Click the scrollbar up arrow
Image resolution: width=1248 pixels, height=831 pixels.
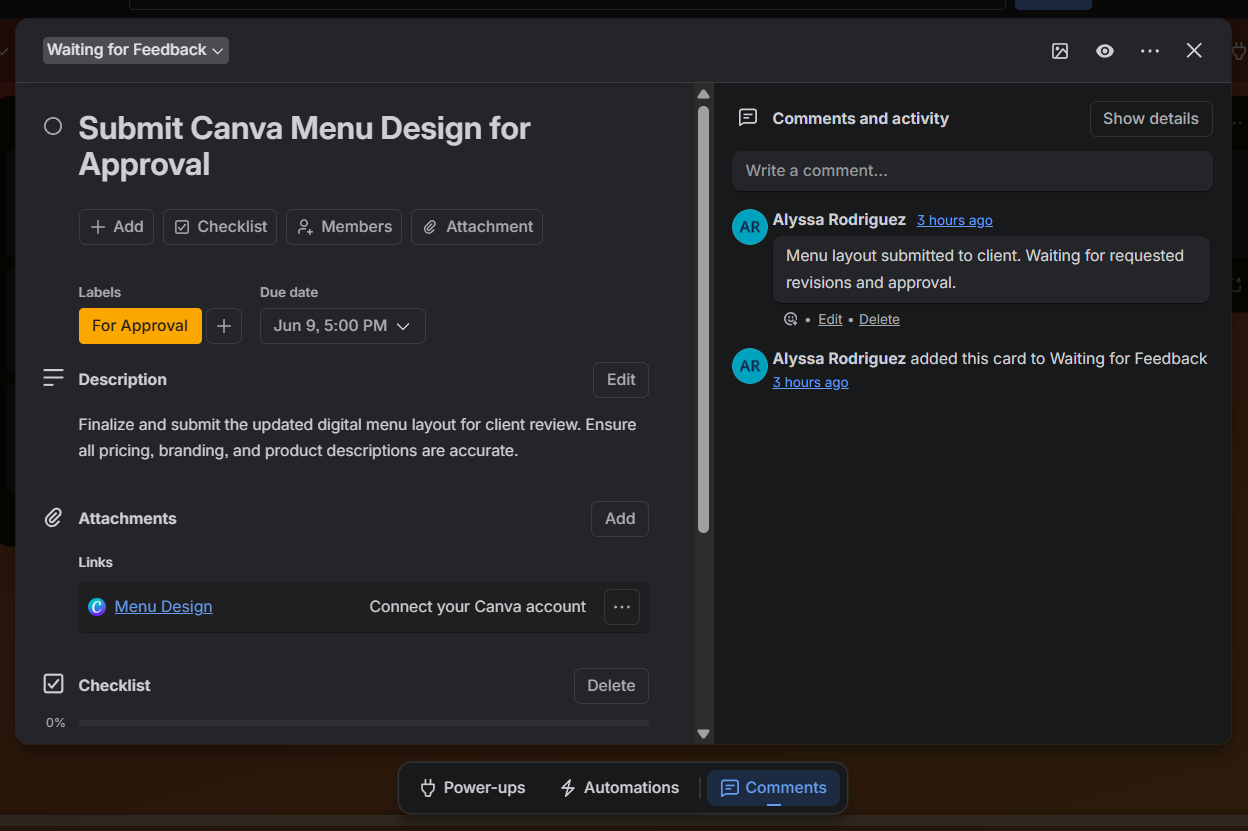click(703, 94)
